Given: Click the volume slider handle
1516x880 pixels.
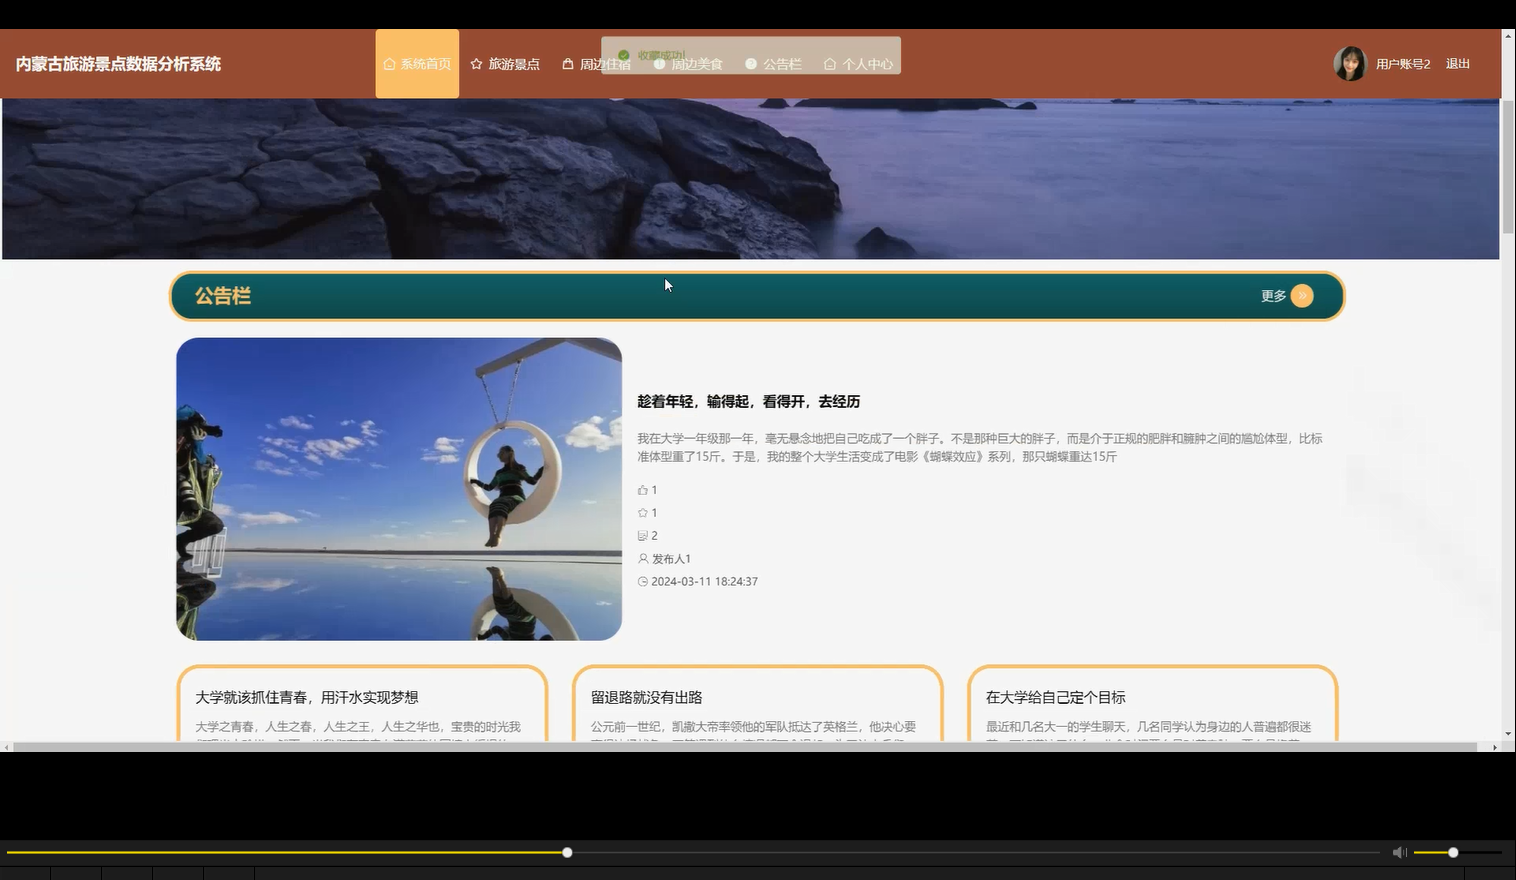Looking at the screenshot, I should pyautogui.click(x=1453, y=852).
